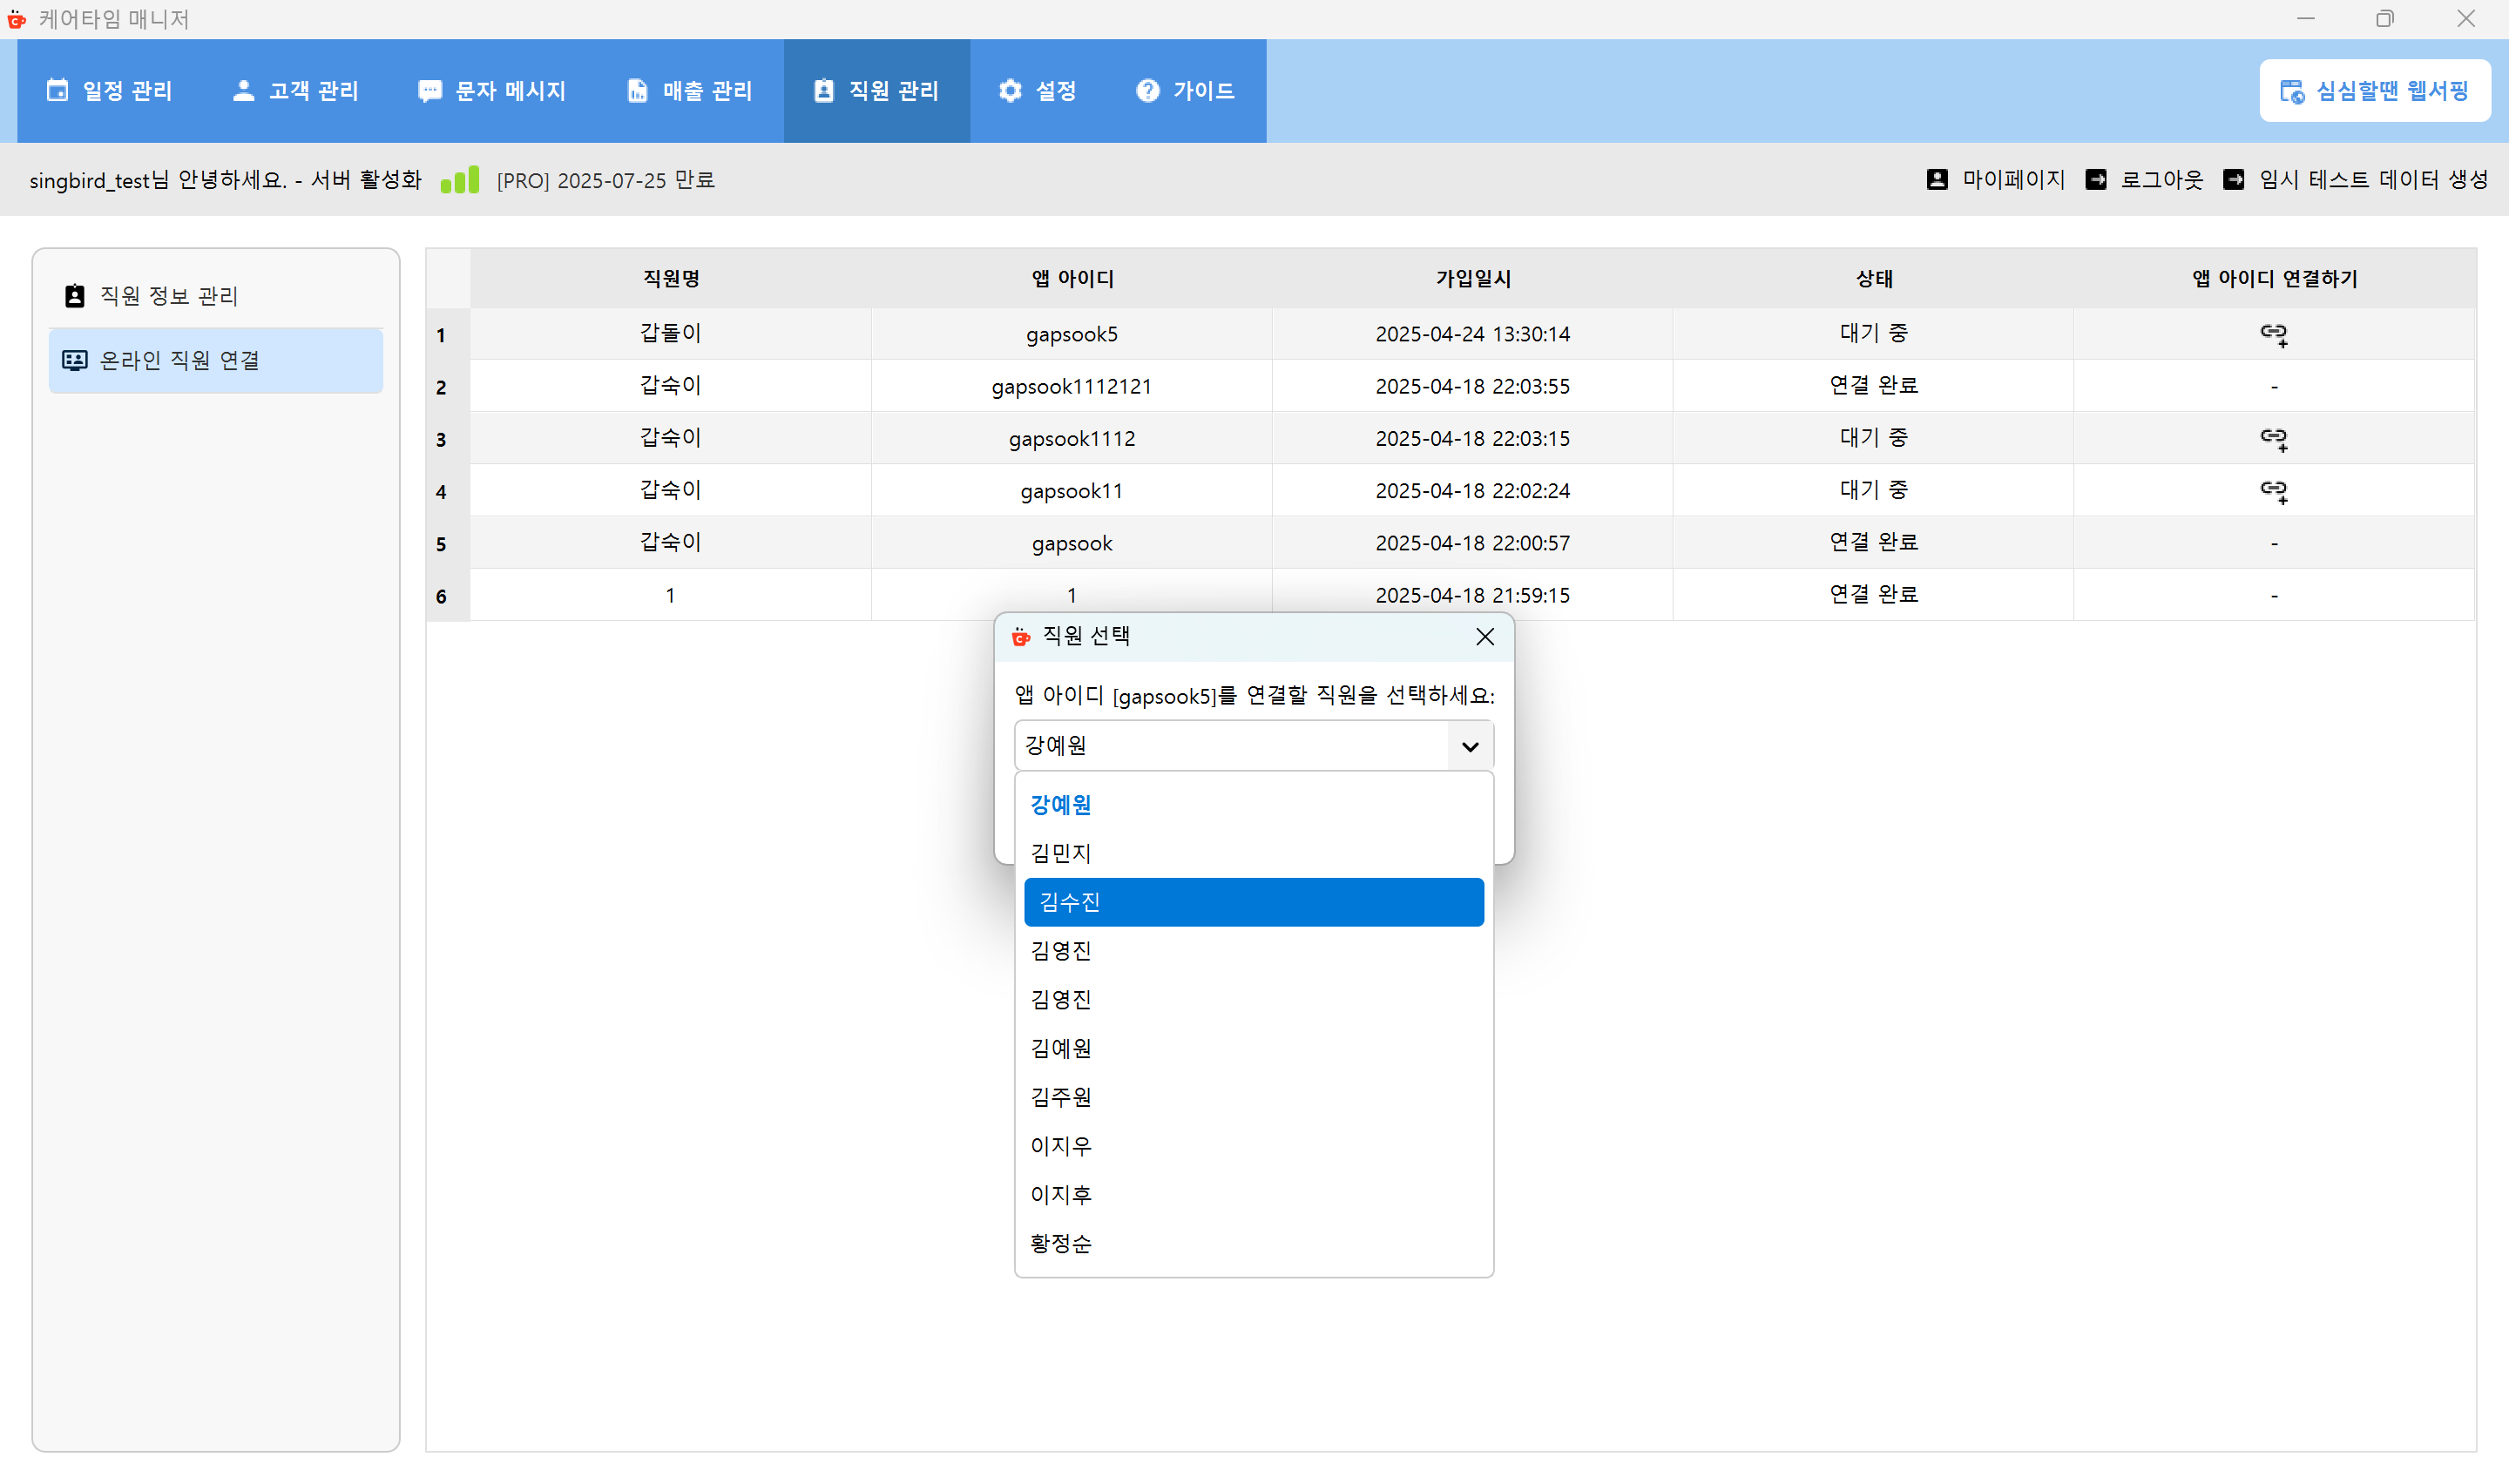This screenshot has height=1484, width=2509.
Task: Select 황정순 from the dropdown list
Action: click(1060, 1243)
